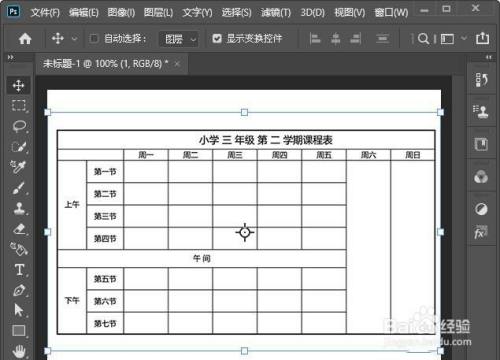Close the 未标题-1 document tab
Viewport: 500px width, 360px height.
(177, 64)
